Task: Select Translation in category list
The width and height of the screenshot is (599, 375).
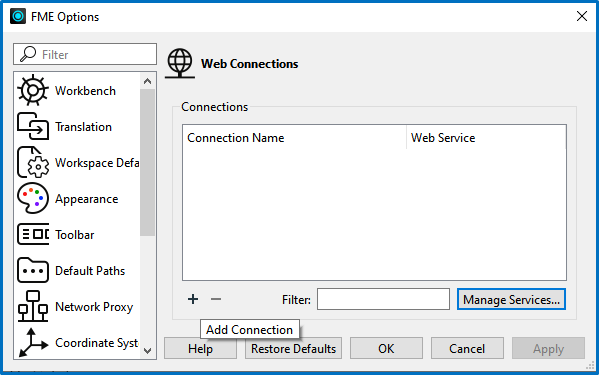Action: [x=83, y=127]
